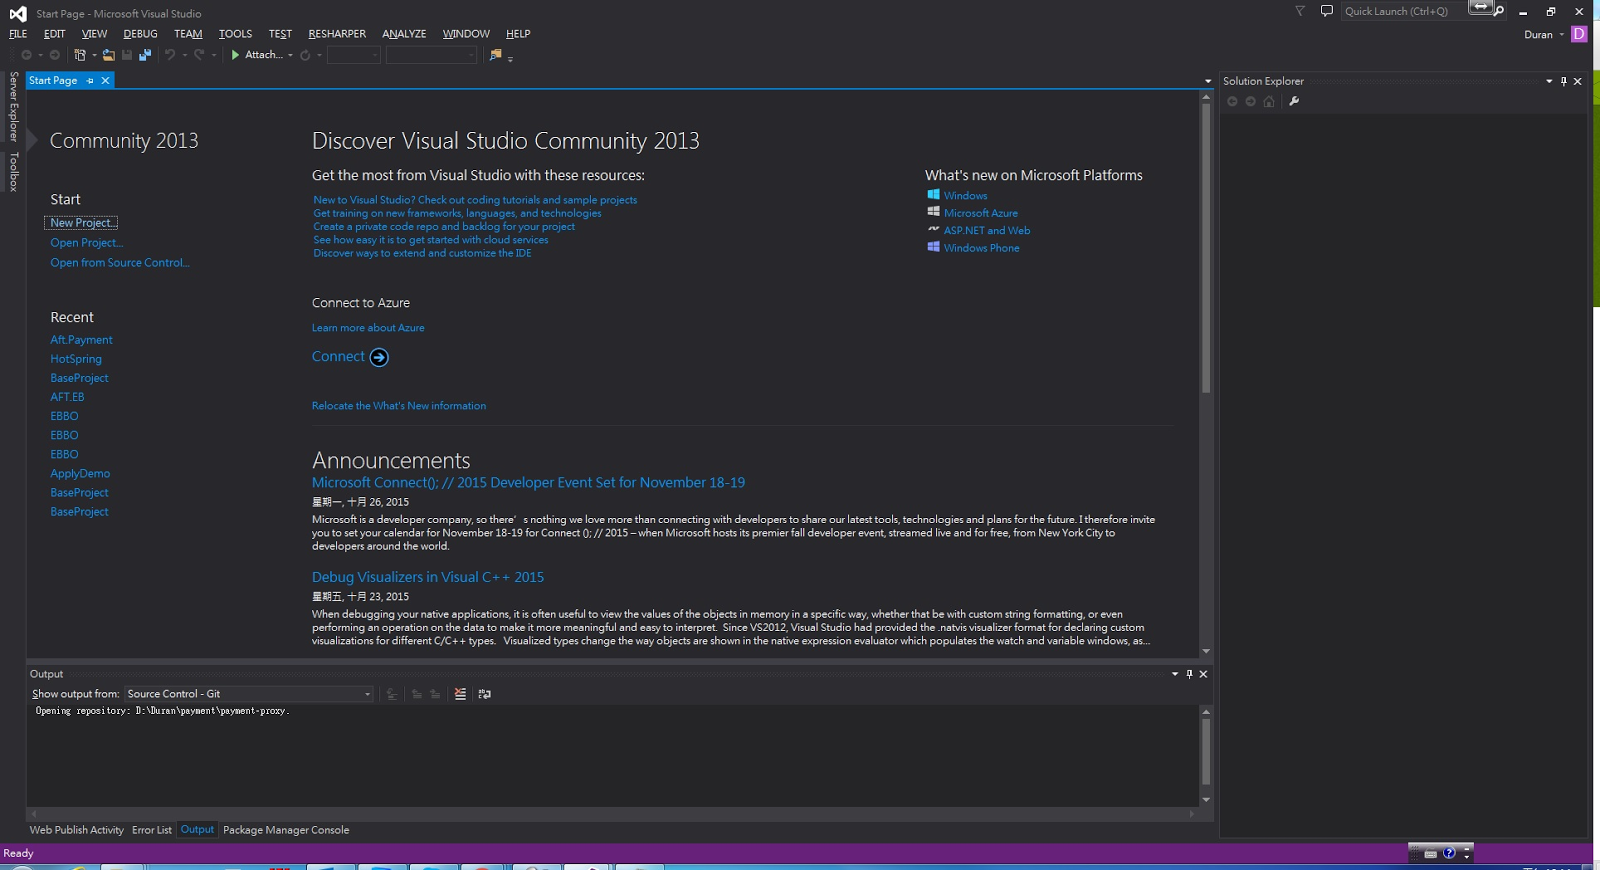Click the Windows Phone platform link
This screenshot has width=1600, height=870.
tap(982, 248)
